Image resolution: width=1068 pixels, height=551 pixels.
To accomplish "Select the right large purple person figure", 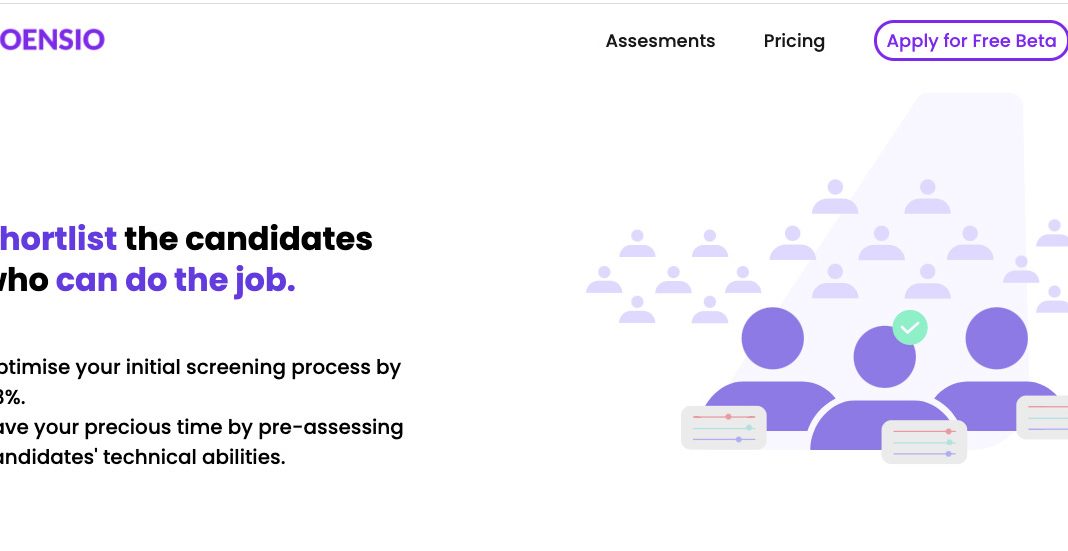I will pyautogui.click(x=997, y=371).
